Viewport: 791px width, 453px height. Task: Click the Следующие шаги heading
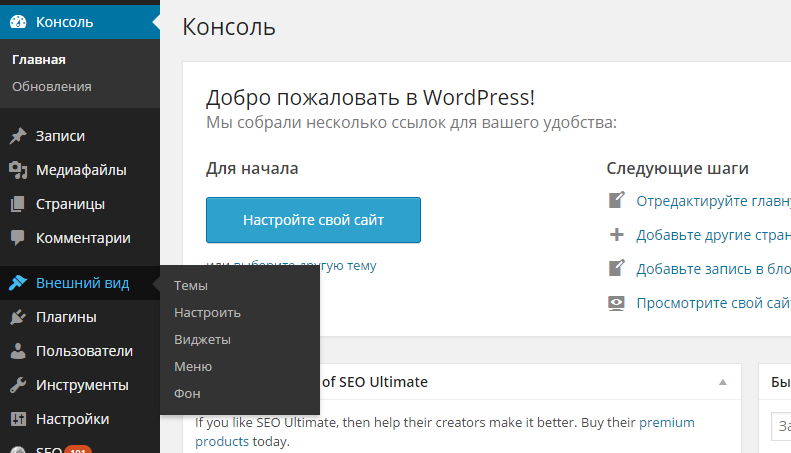677,168
